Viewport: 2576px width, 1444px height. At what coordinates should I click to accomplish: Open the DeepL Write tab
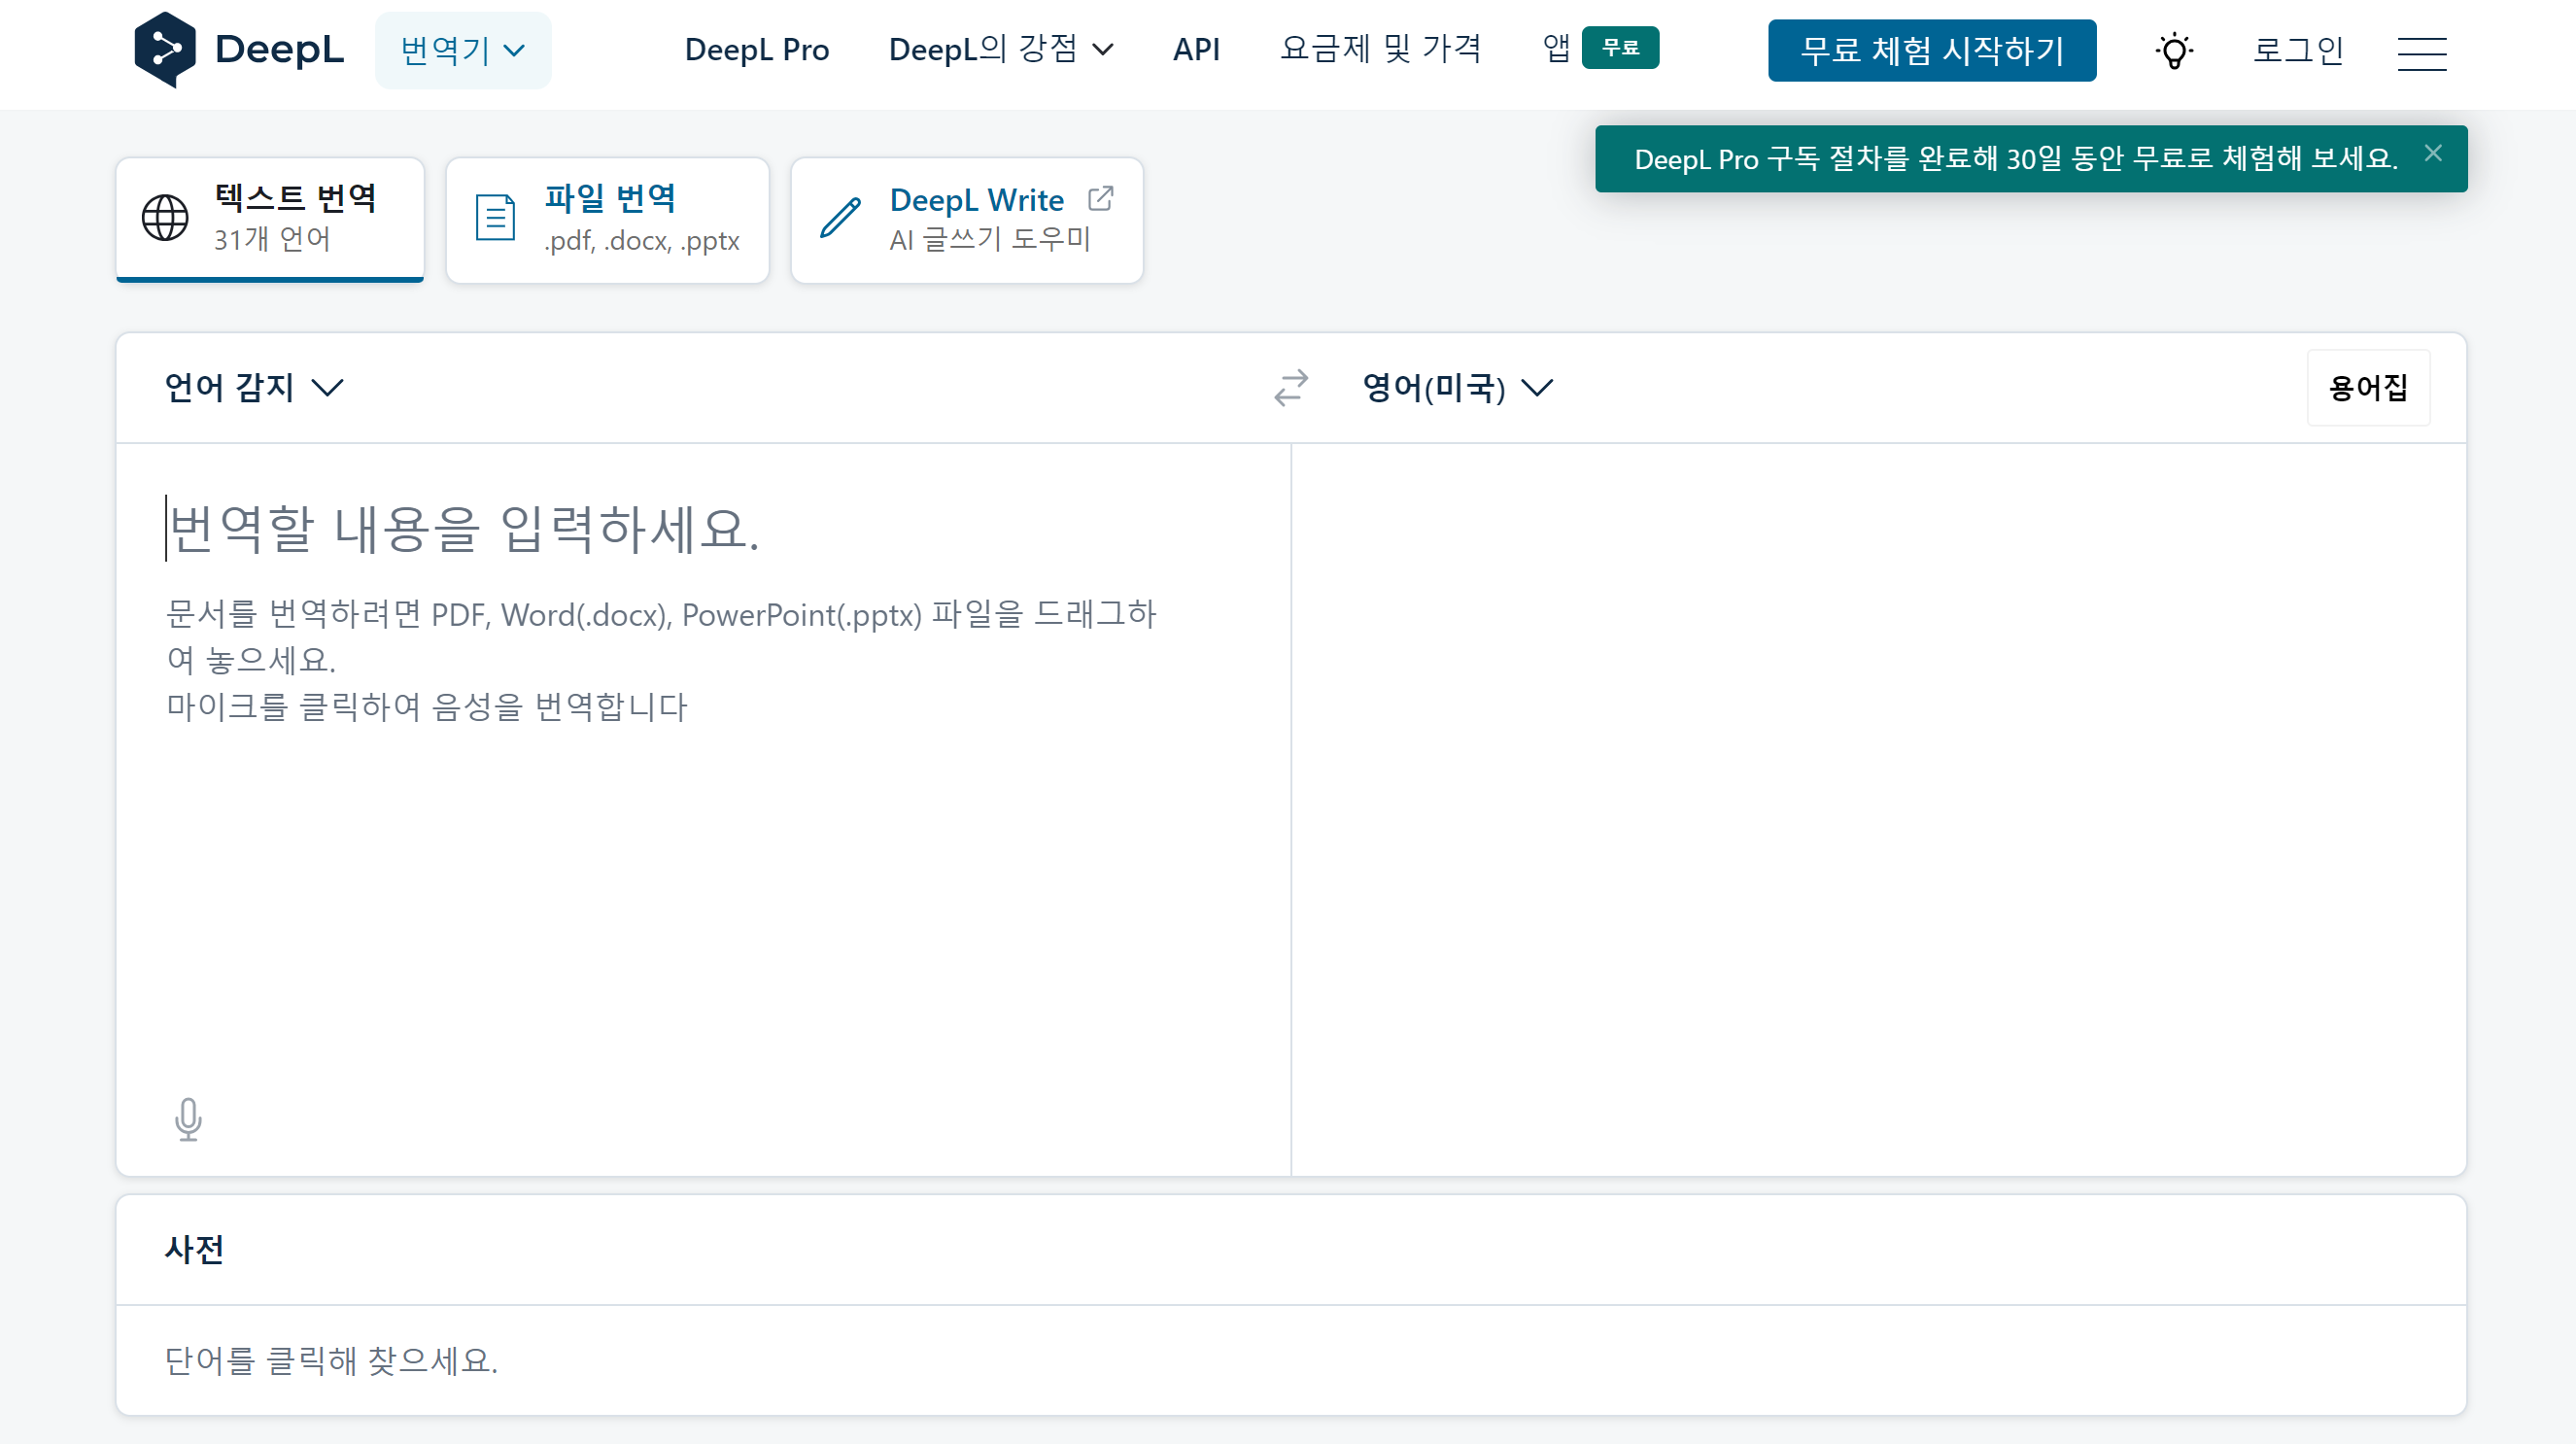click(967, 219)
